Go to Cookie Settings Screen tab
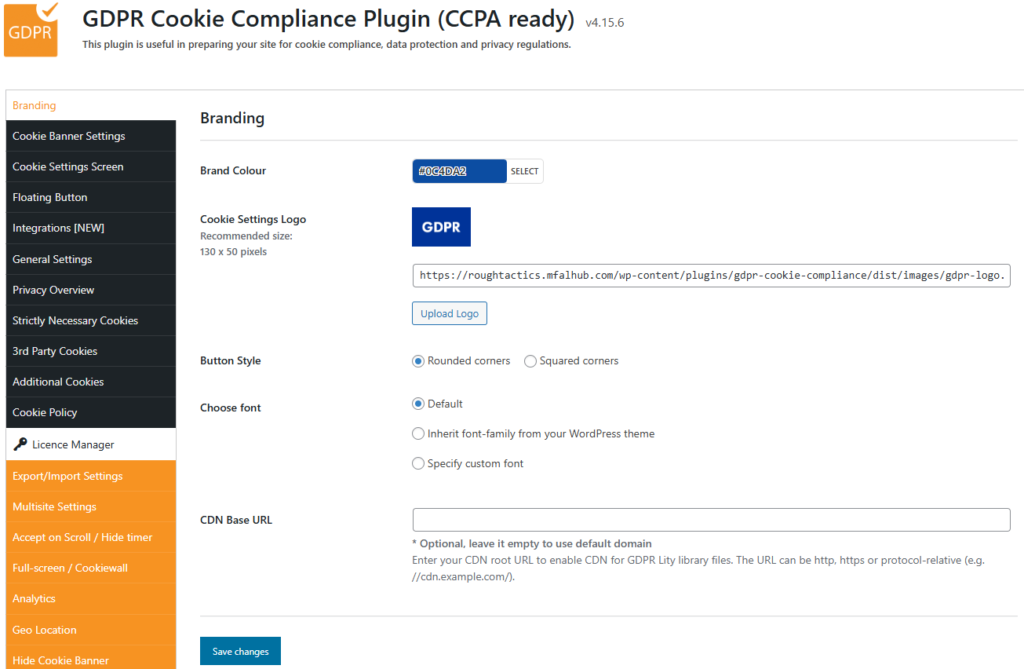The height and width of the screenshot is (669, 1024). (x=91, y=167)
